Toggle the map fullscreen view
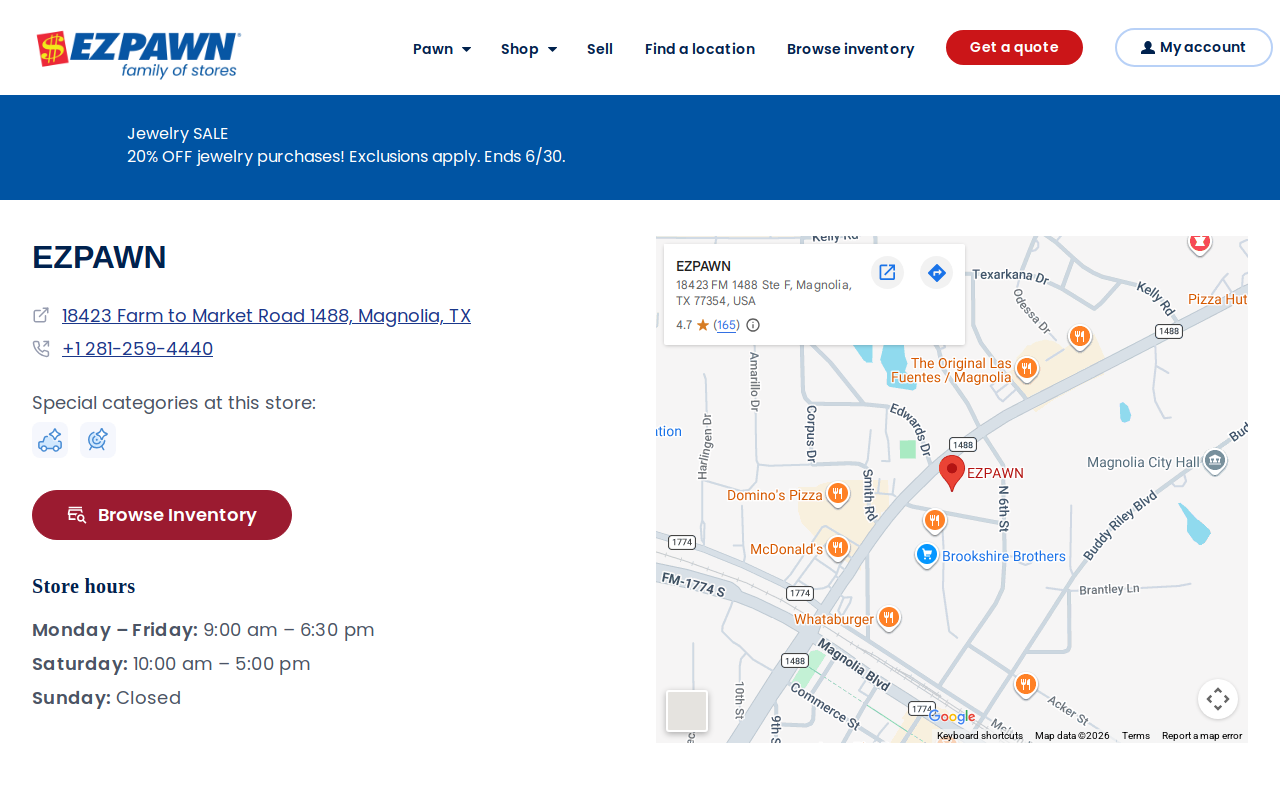The image size is (1280, 800). pos(1218,699)
